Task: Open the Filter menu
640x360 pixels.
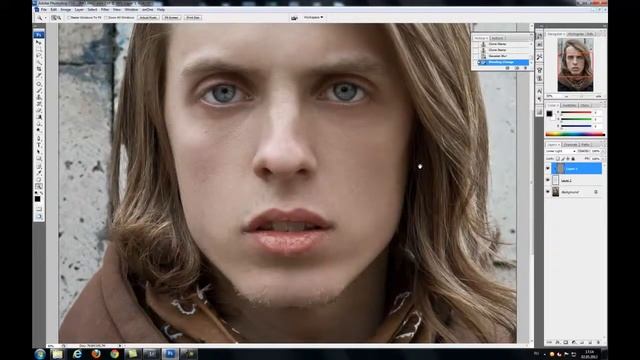Action: [x=105, y=9]
